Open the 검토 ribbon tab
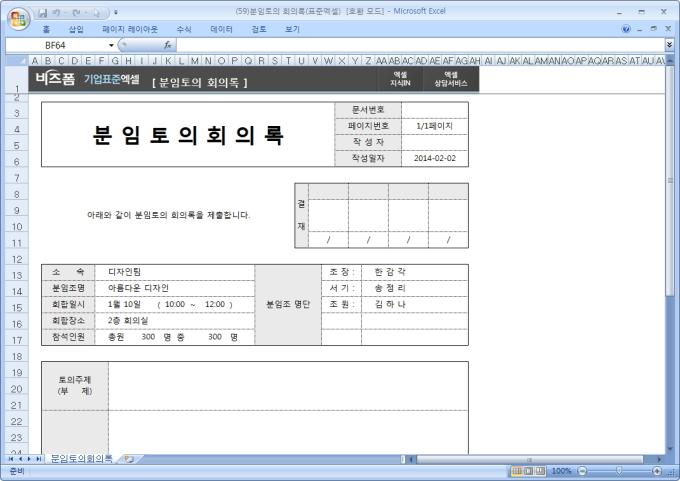 click(x=258, y=29)
